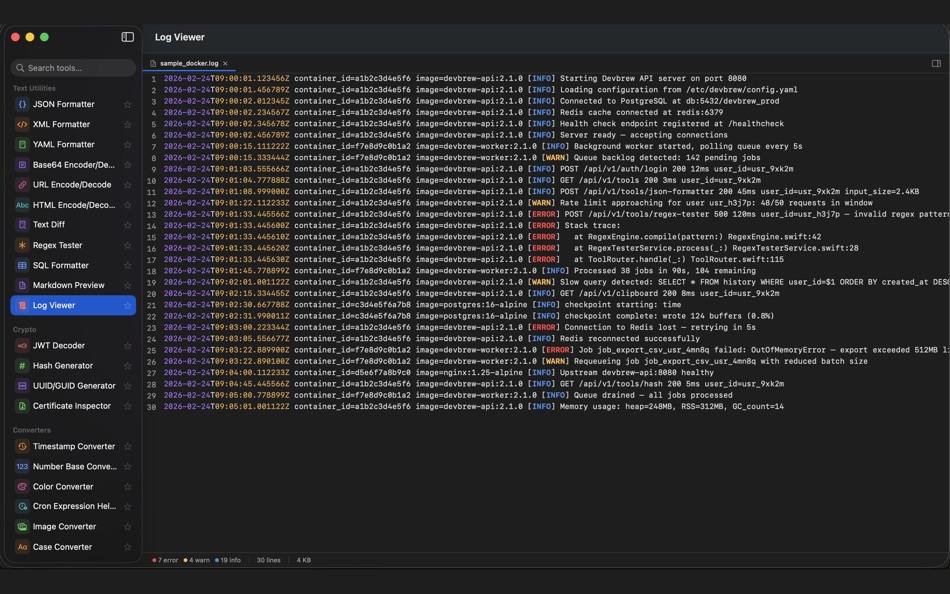Collapse the Converters section header
Viewport: 950px width, 594px height.
(31, 430)
